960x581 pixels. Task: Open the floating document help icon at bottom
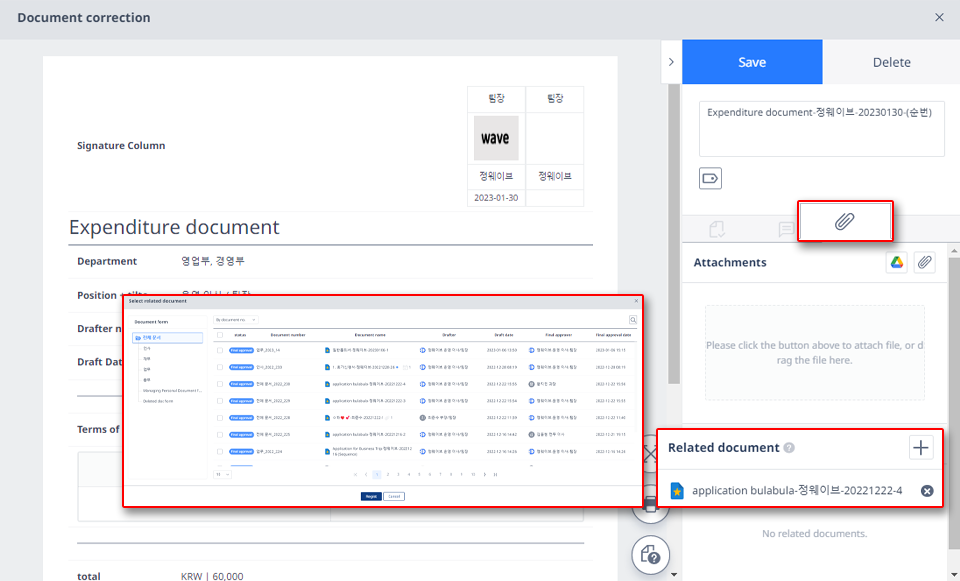click(652, 555)
